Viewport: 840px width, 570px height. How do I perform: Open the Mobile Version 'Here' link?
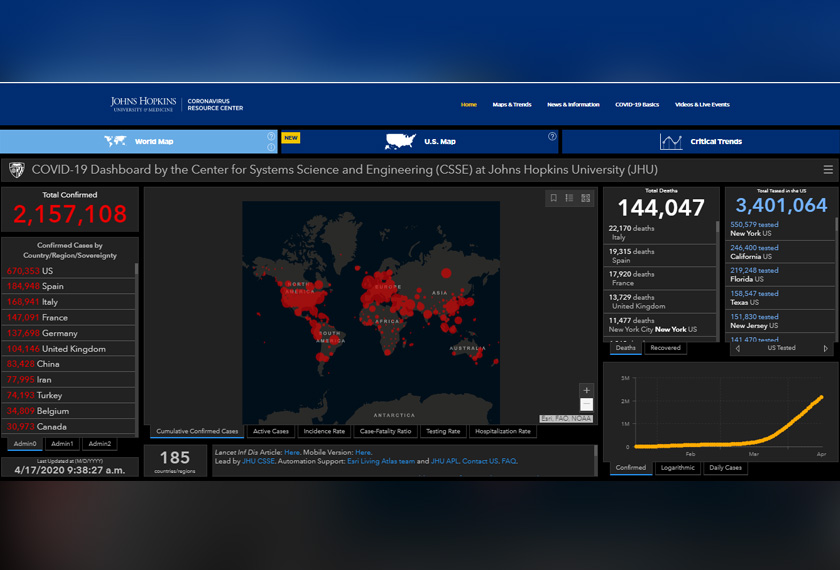click(x=363, y=453)
